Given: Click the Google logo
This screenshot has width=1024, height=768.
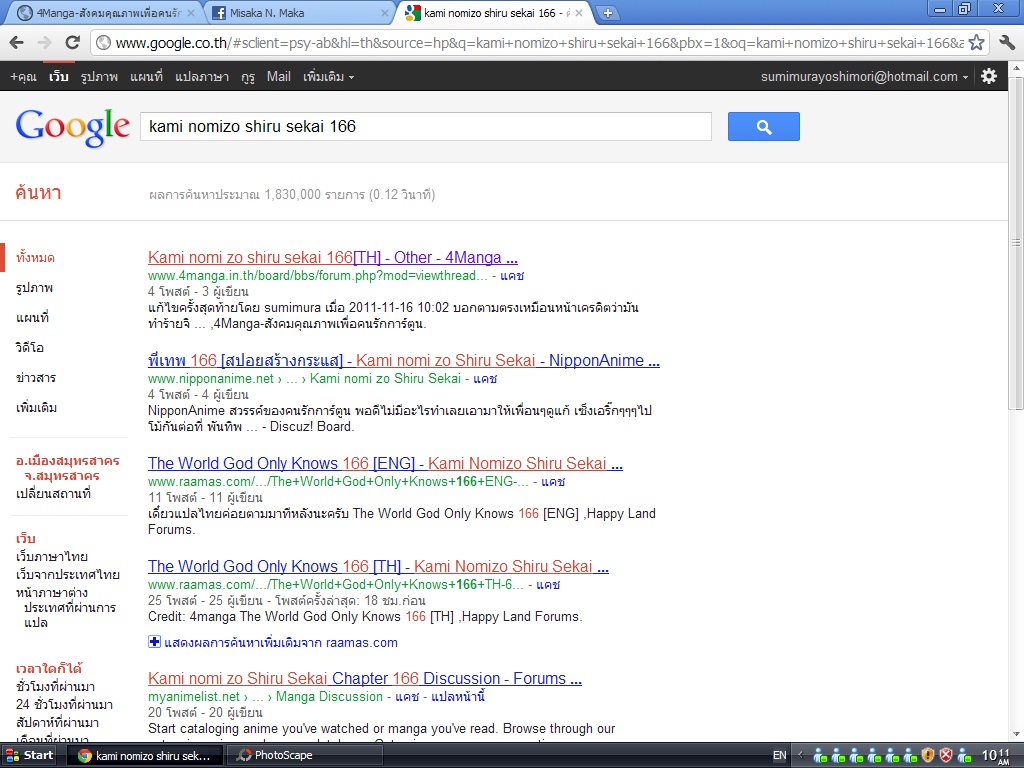Looking at the screenshot, I should coord(72,127).
